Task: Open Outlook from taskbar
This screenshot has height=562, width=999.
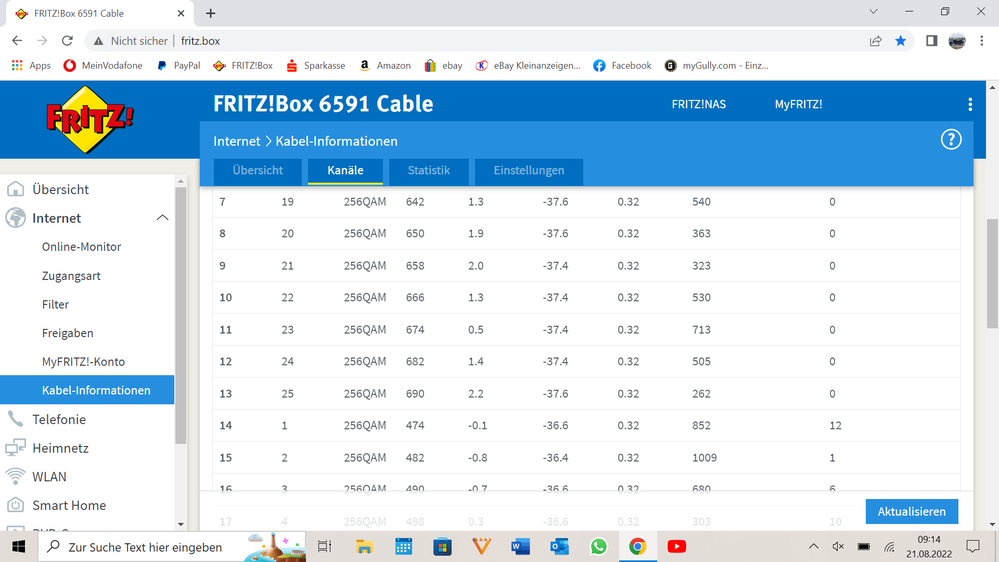Action: click(x=559, y=546)
